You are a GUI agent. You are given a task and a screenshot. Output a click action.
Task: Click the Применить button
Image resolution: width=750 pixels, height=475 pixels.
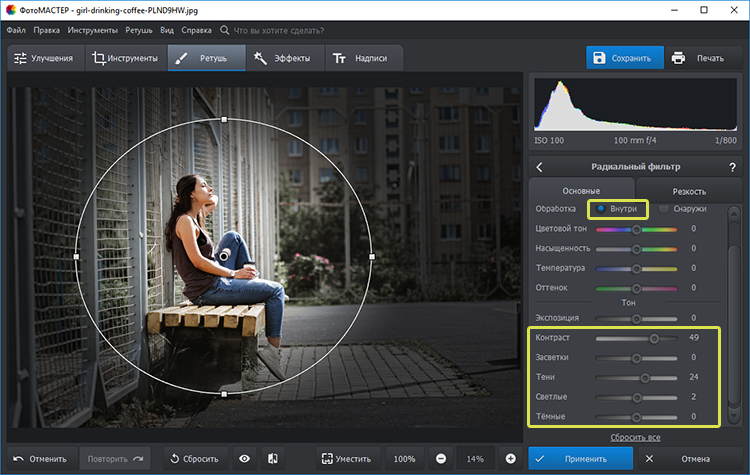[x=580, y=459]
